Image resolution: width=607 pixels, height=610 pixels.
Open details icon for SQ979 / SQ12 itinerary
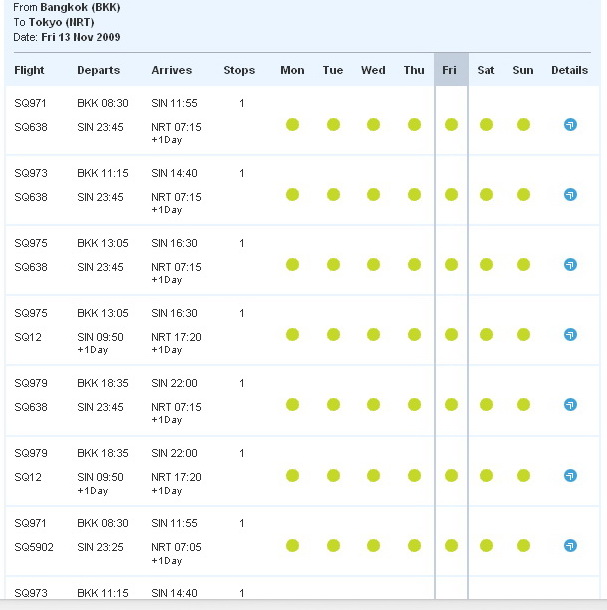point(570,475)
